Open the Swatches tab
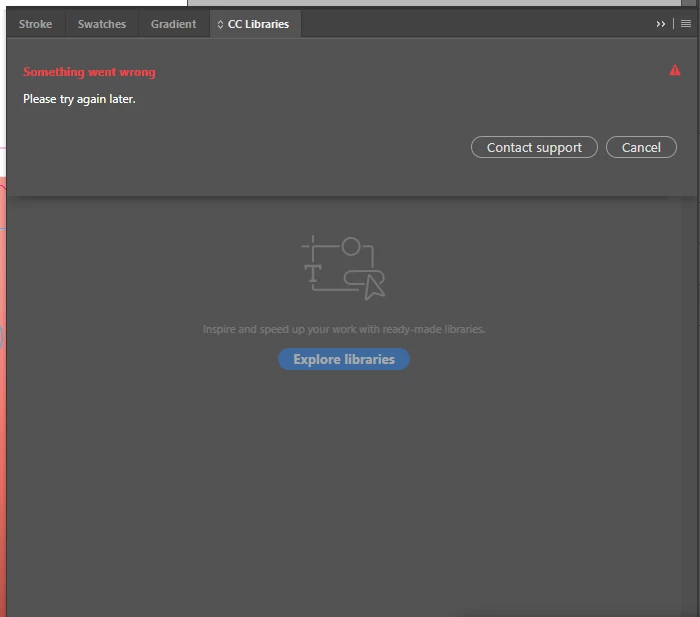 point(102,24)
